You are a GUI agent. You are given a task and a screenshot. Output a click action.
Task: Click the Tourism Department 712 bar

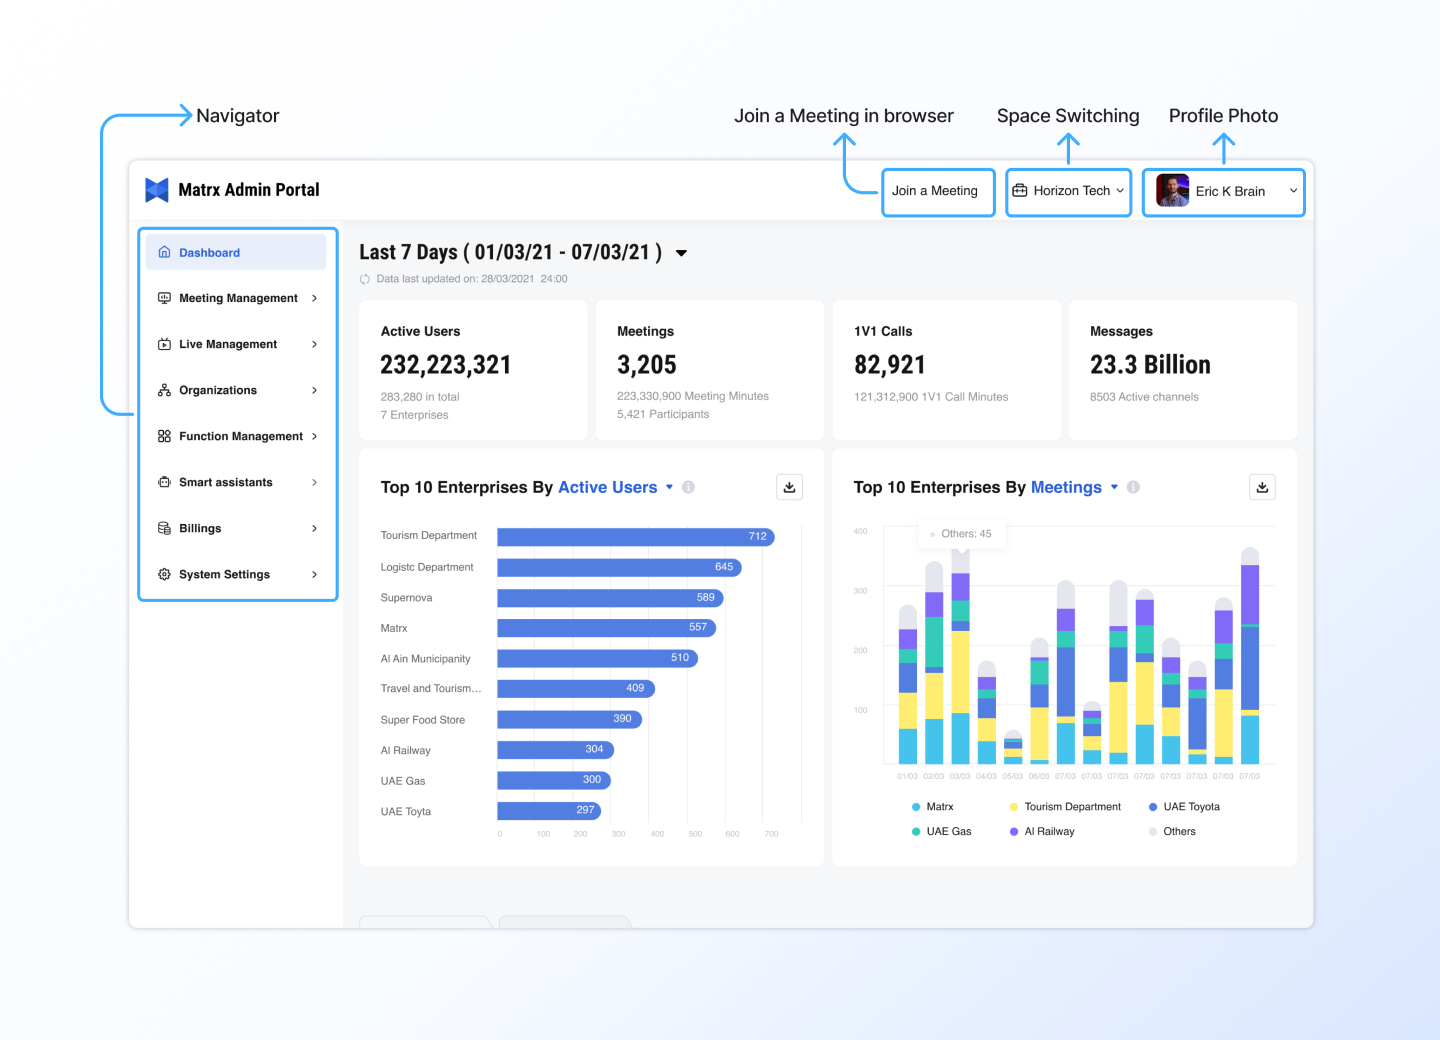635,537
